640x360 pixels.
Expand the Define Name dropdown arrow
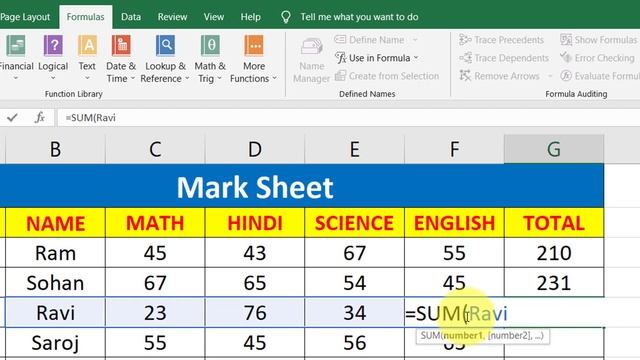pos(415,40)
